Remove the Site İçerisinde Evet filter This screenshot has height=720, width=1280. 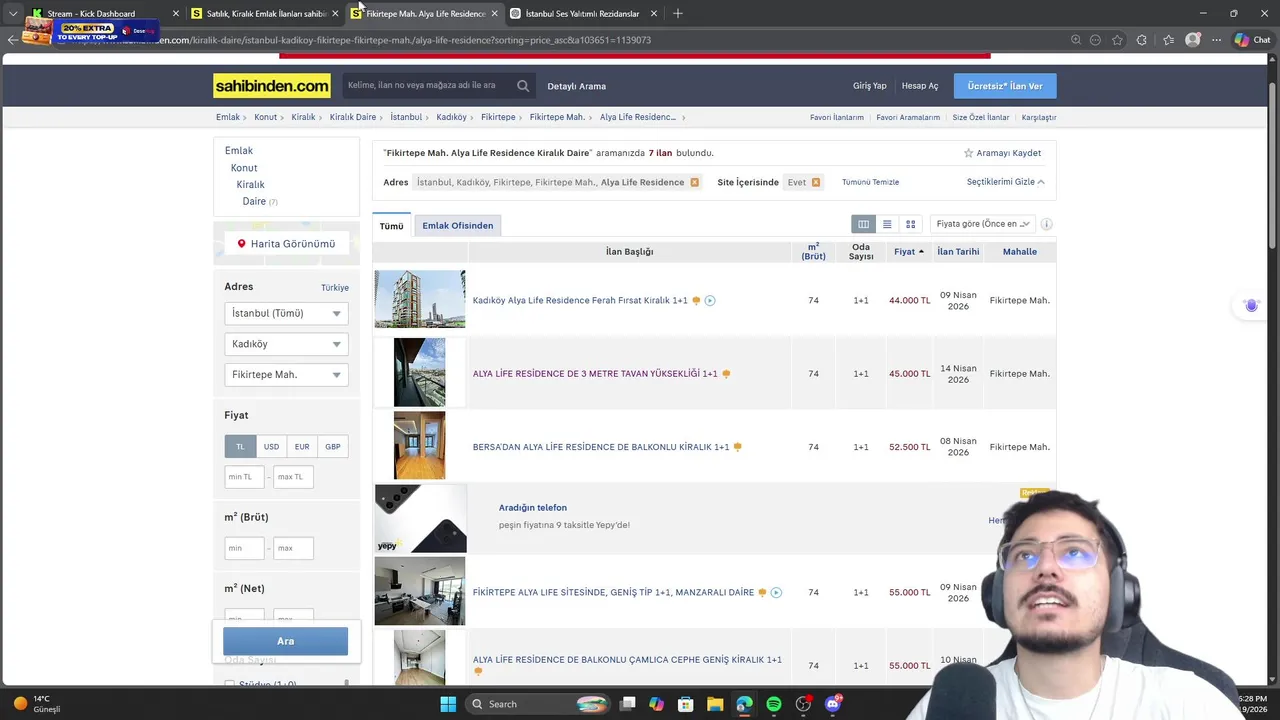tap(816, 182)
